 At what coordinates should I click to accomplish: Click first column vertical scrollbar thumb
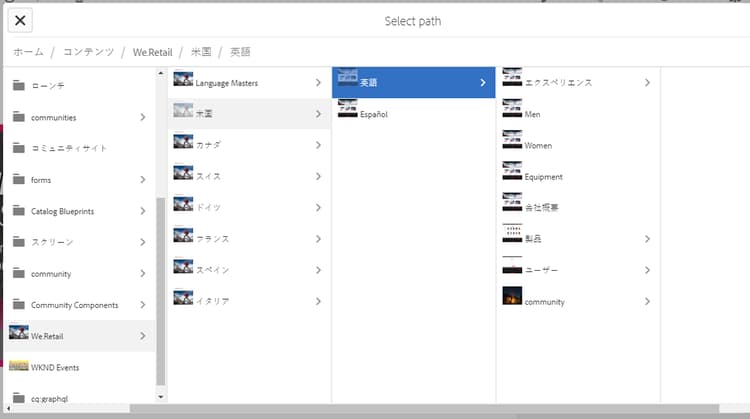coord(161,291)
